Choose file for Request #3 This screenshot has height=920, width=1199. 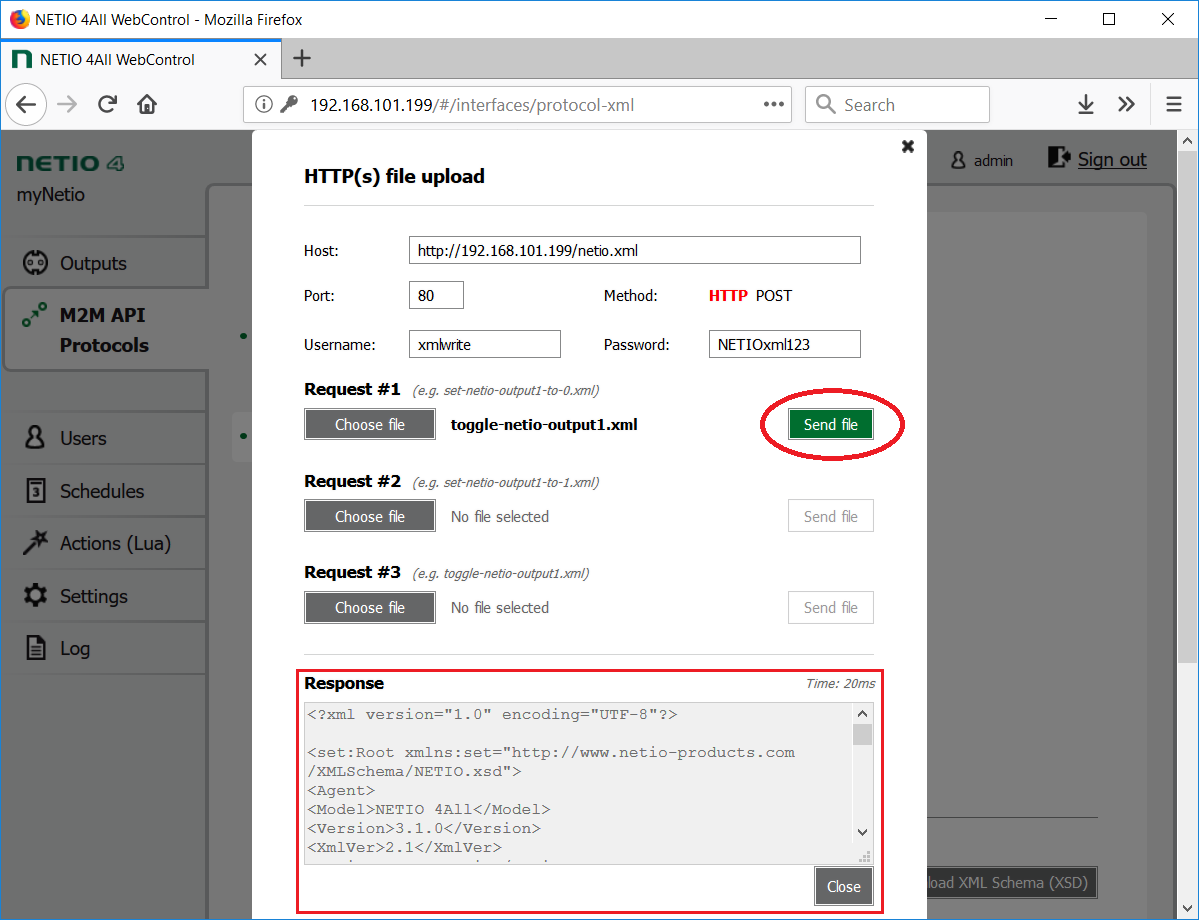pyautogui.click(x=369, y=607)
